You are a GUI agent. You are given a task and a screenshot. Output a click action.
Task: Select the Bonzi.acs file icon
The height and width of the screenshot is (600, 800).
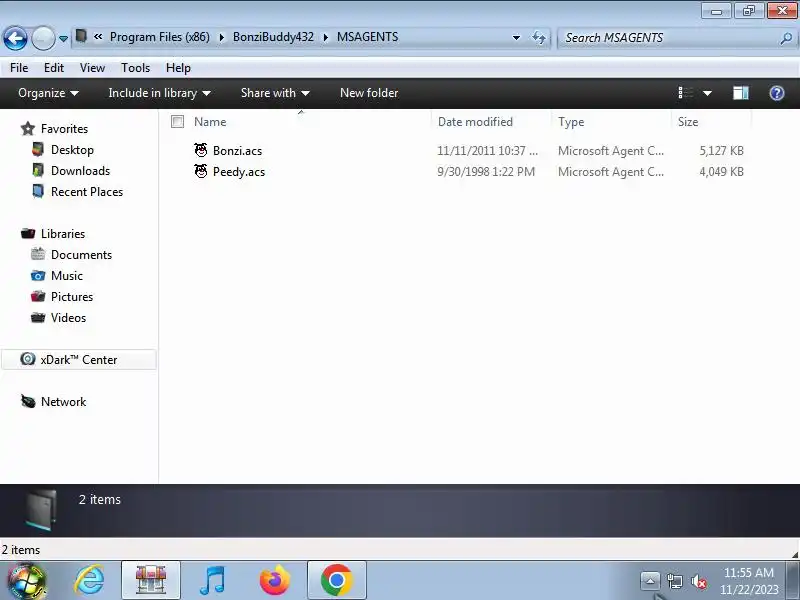[201, 150]
